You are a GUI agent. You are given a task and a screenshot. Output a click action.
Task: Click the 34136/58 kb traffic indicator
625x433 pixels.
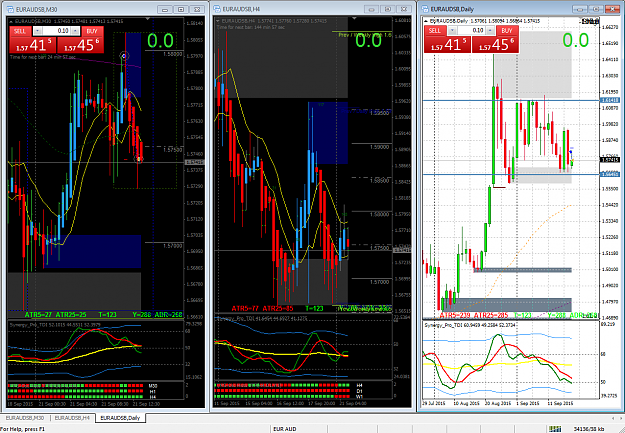point(589,429)
